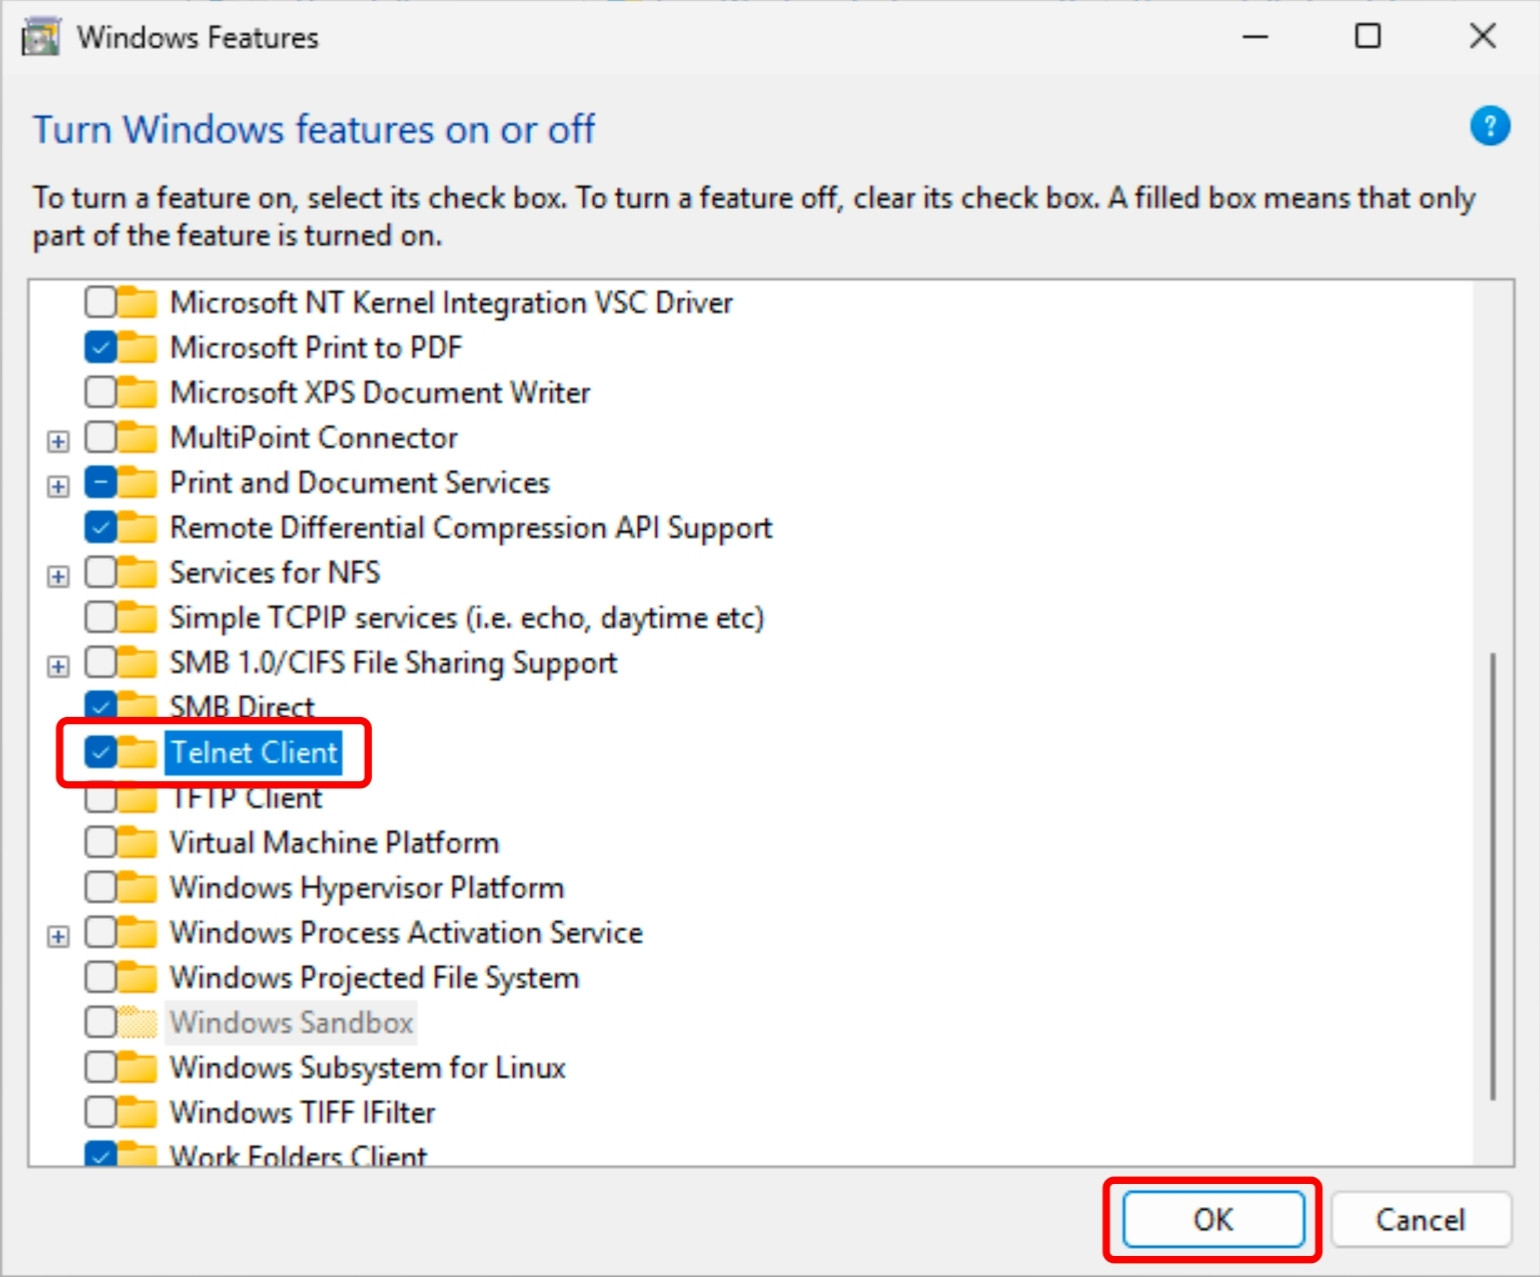Expand SMB 1.0/CIFS File Sharing Support

57,665
